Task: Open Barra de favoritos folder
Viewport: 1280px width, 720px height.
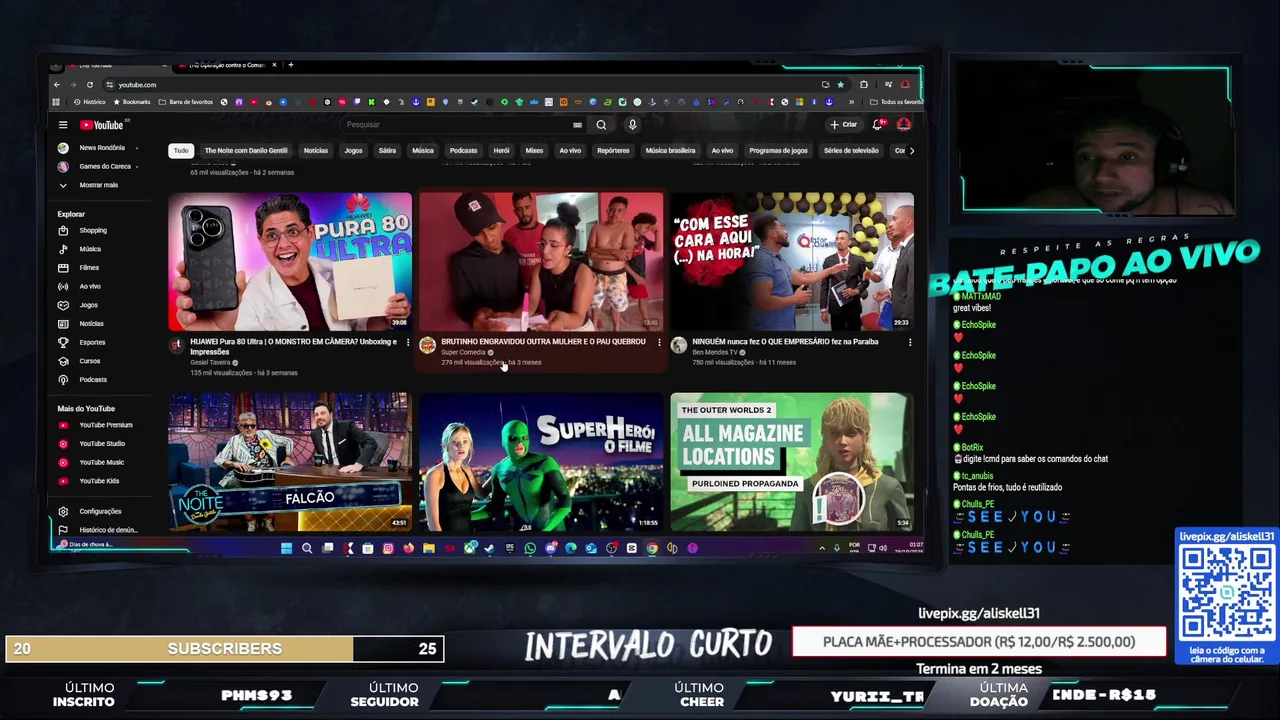Action: tap(186, 102)
